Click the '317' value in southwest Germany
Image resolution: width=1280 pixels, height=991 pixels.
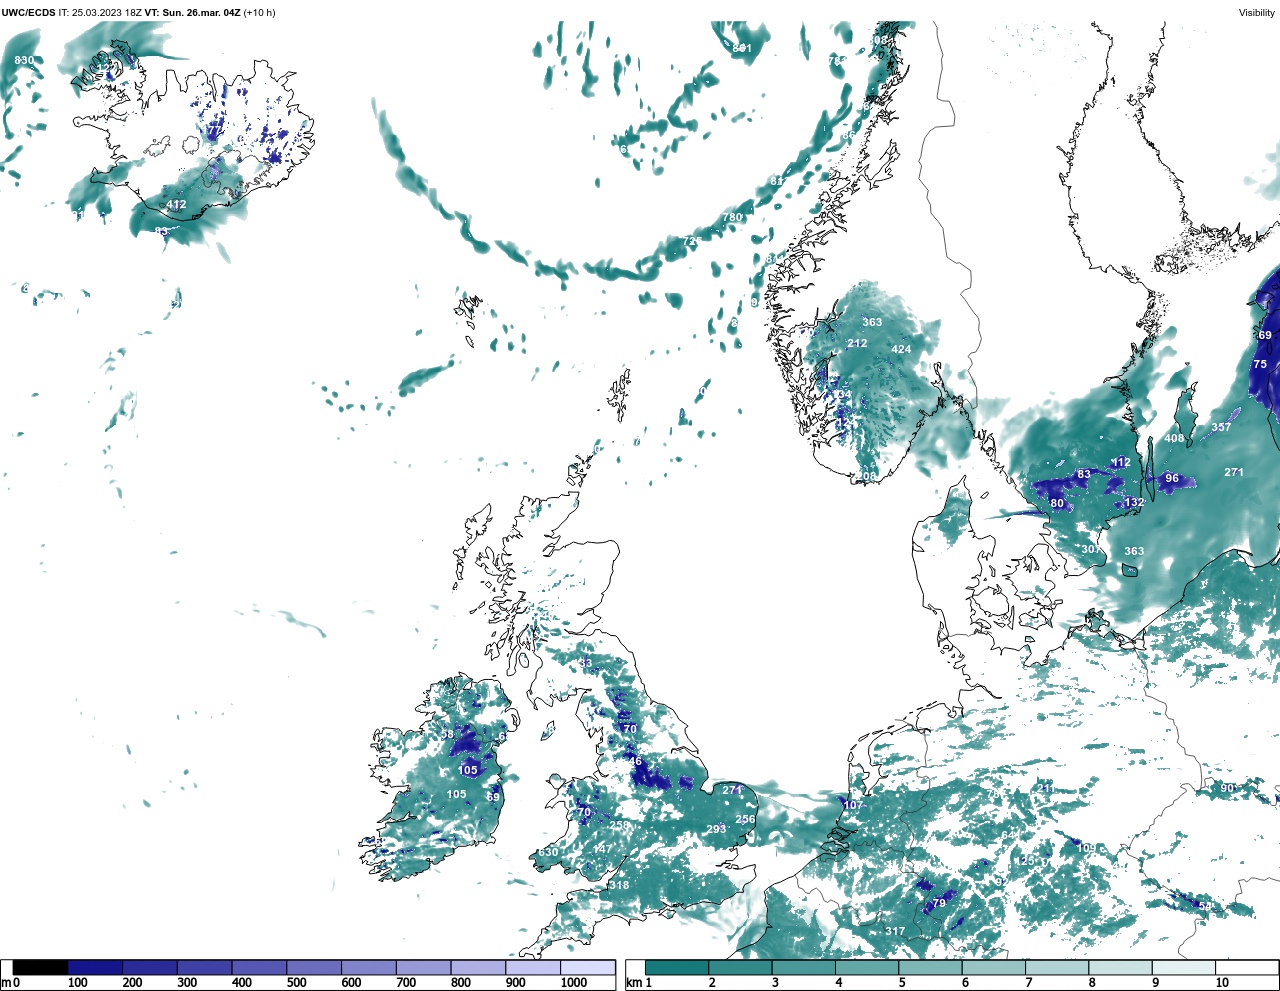895,931
